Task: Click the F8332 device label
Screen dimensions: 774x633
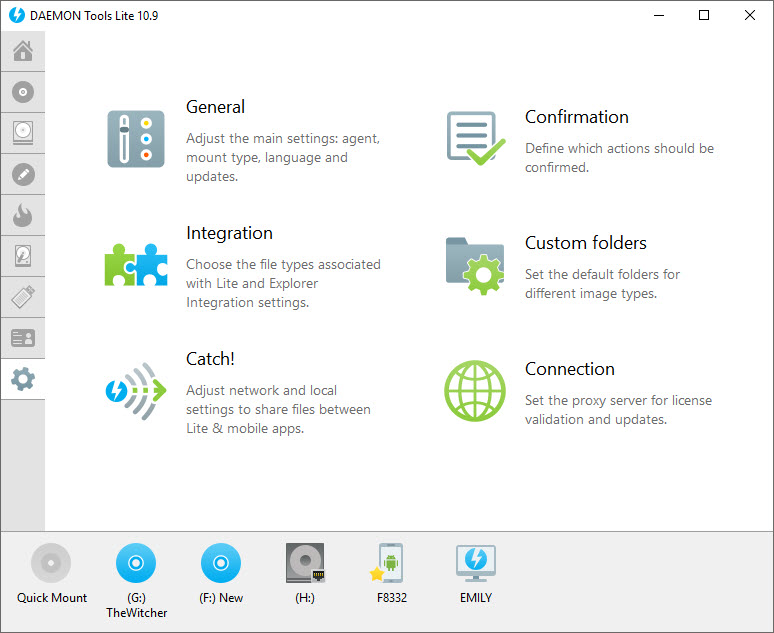Action: pos(392,597)
